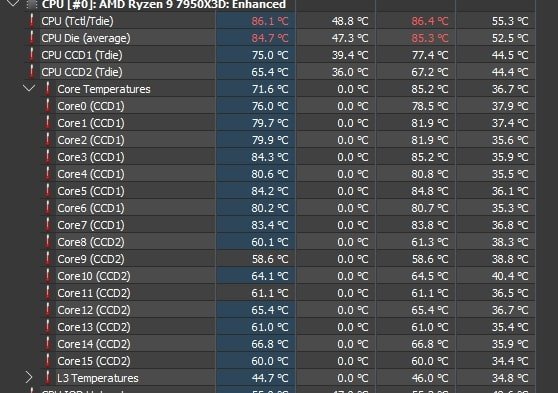Click the 80.7 °C Core6 maximum value
Screen dimensions: 558x393
coord(430,208)
